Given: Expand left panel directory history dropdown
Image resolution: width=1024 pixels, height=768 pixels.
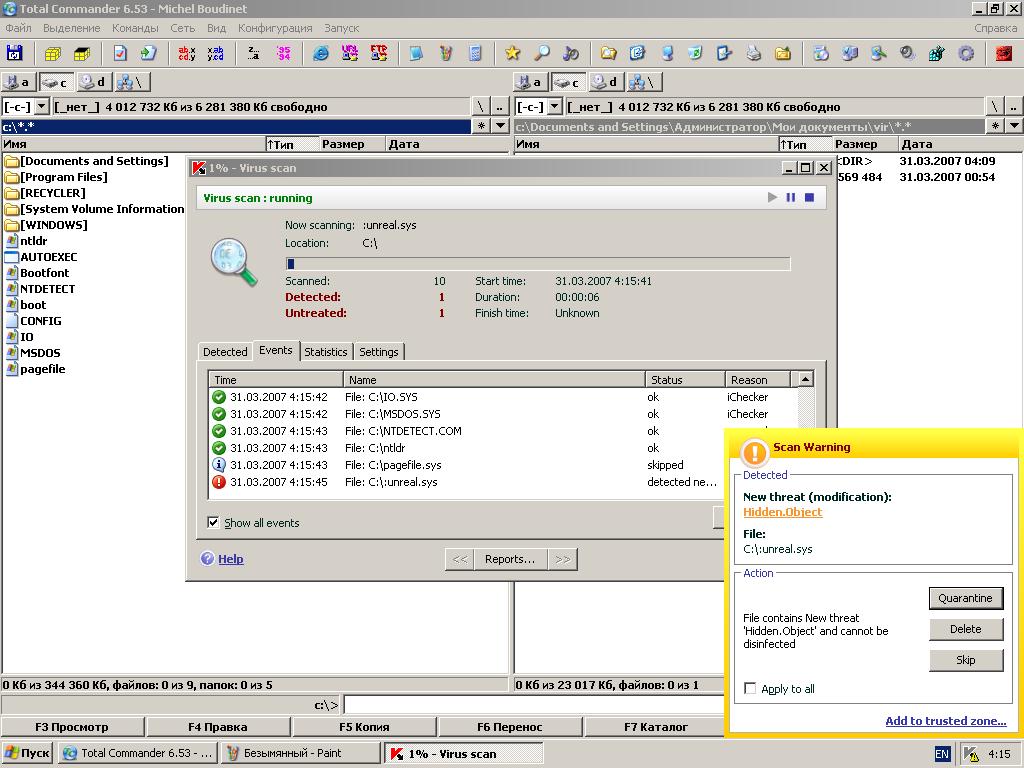Looking at the screenshot, I should click(501, 126).
